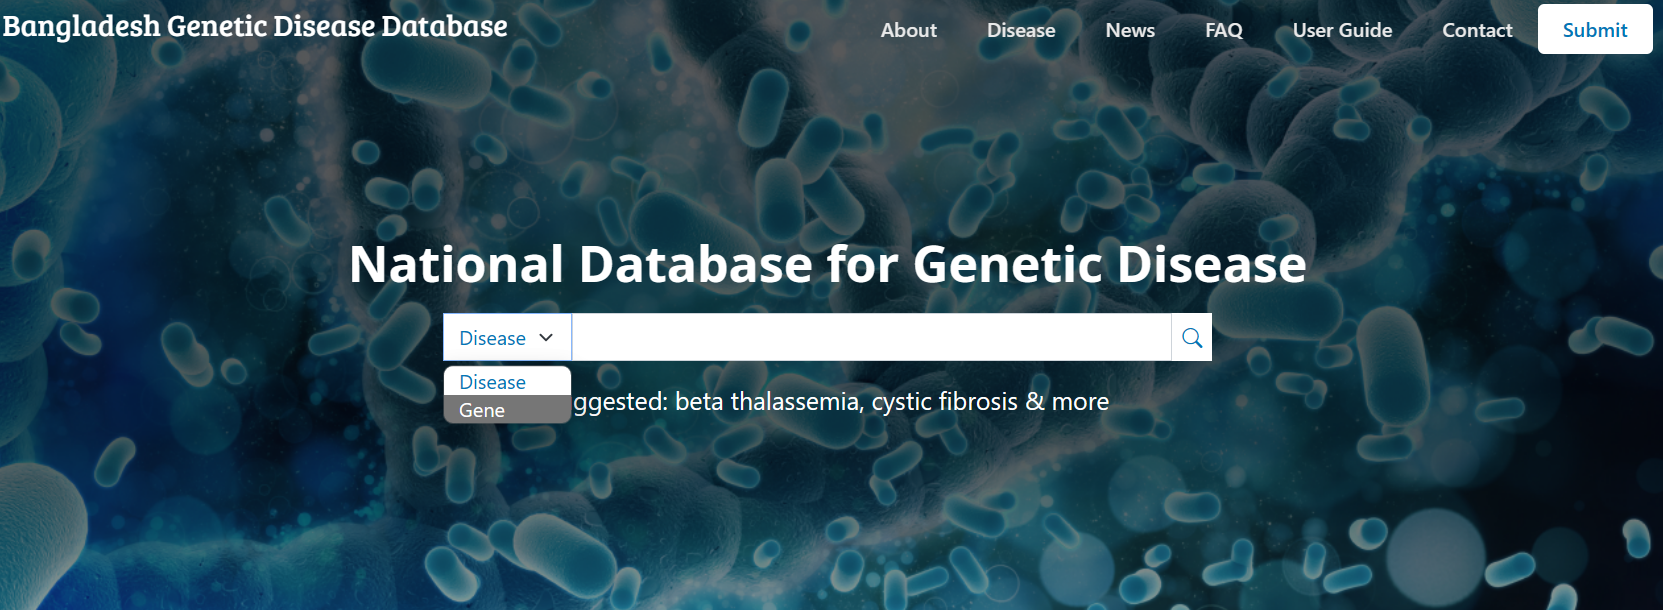Open the News section
Viewport: 1663px width, 610px height.
[x=1130, y=30]
